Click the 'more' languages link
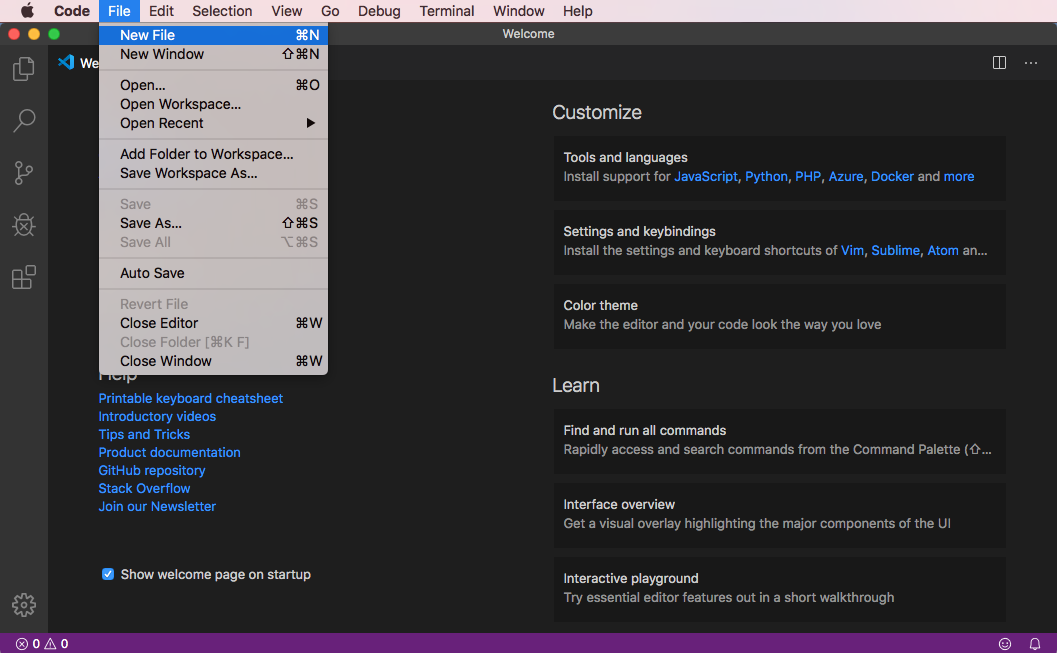Viewport: 1057px width, 653px height. coord(959,177)
